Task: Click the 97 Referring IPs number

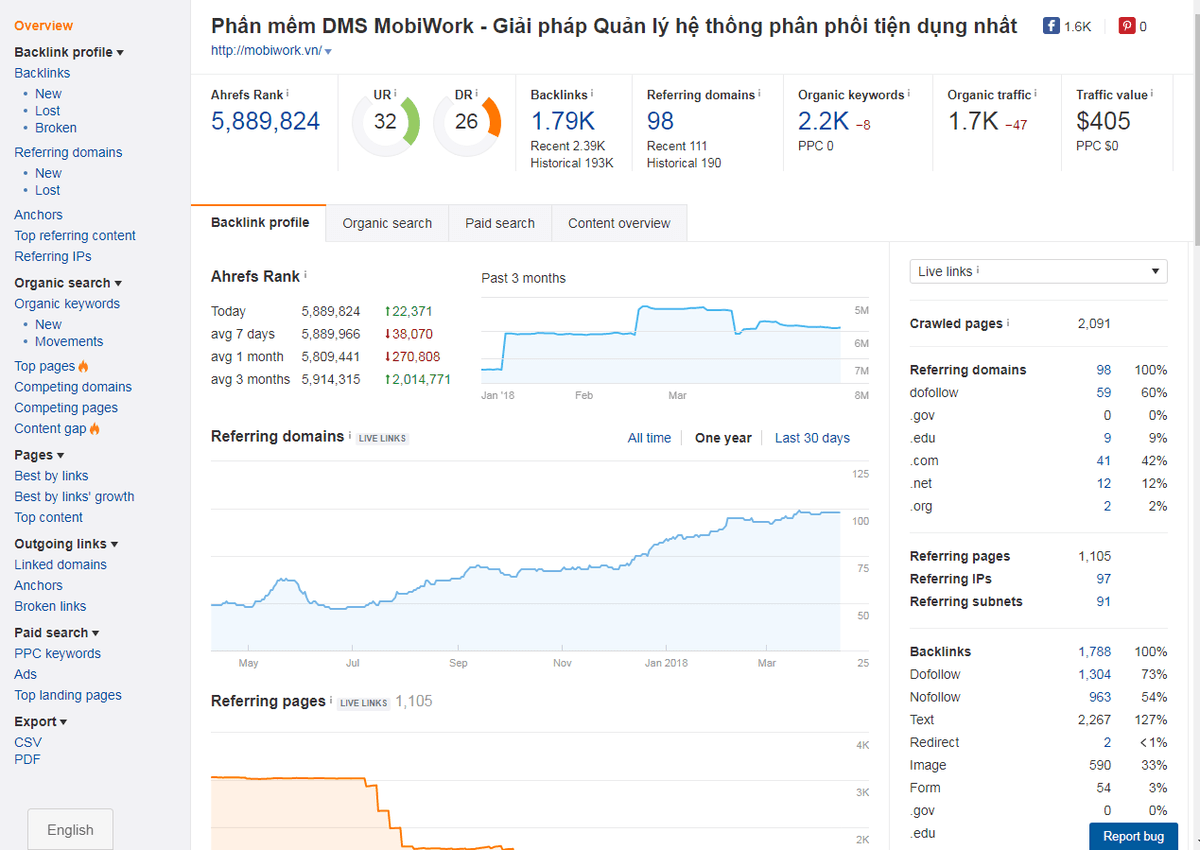Action: (1103, 579)
